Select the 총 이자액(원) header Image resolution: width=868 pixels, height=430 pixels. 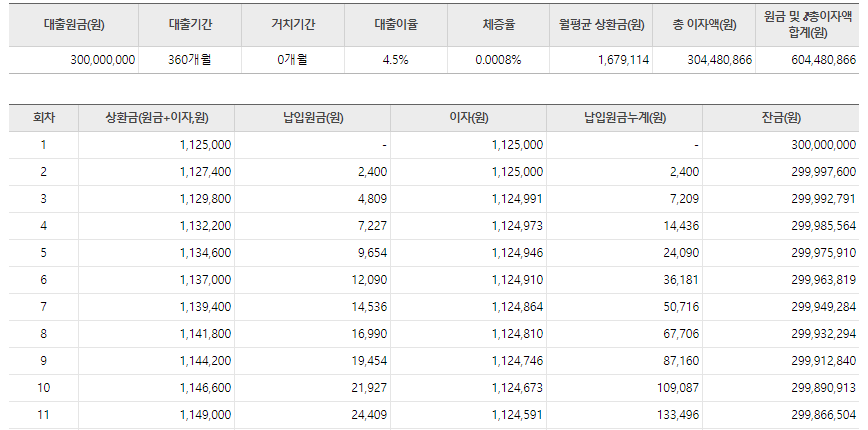(704, 25)
